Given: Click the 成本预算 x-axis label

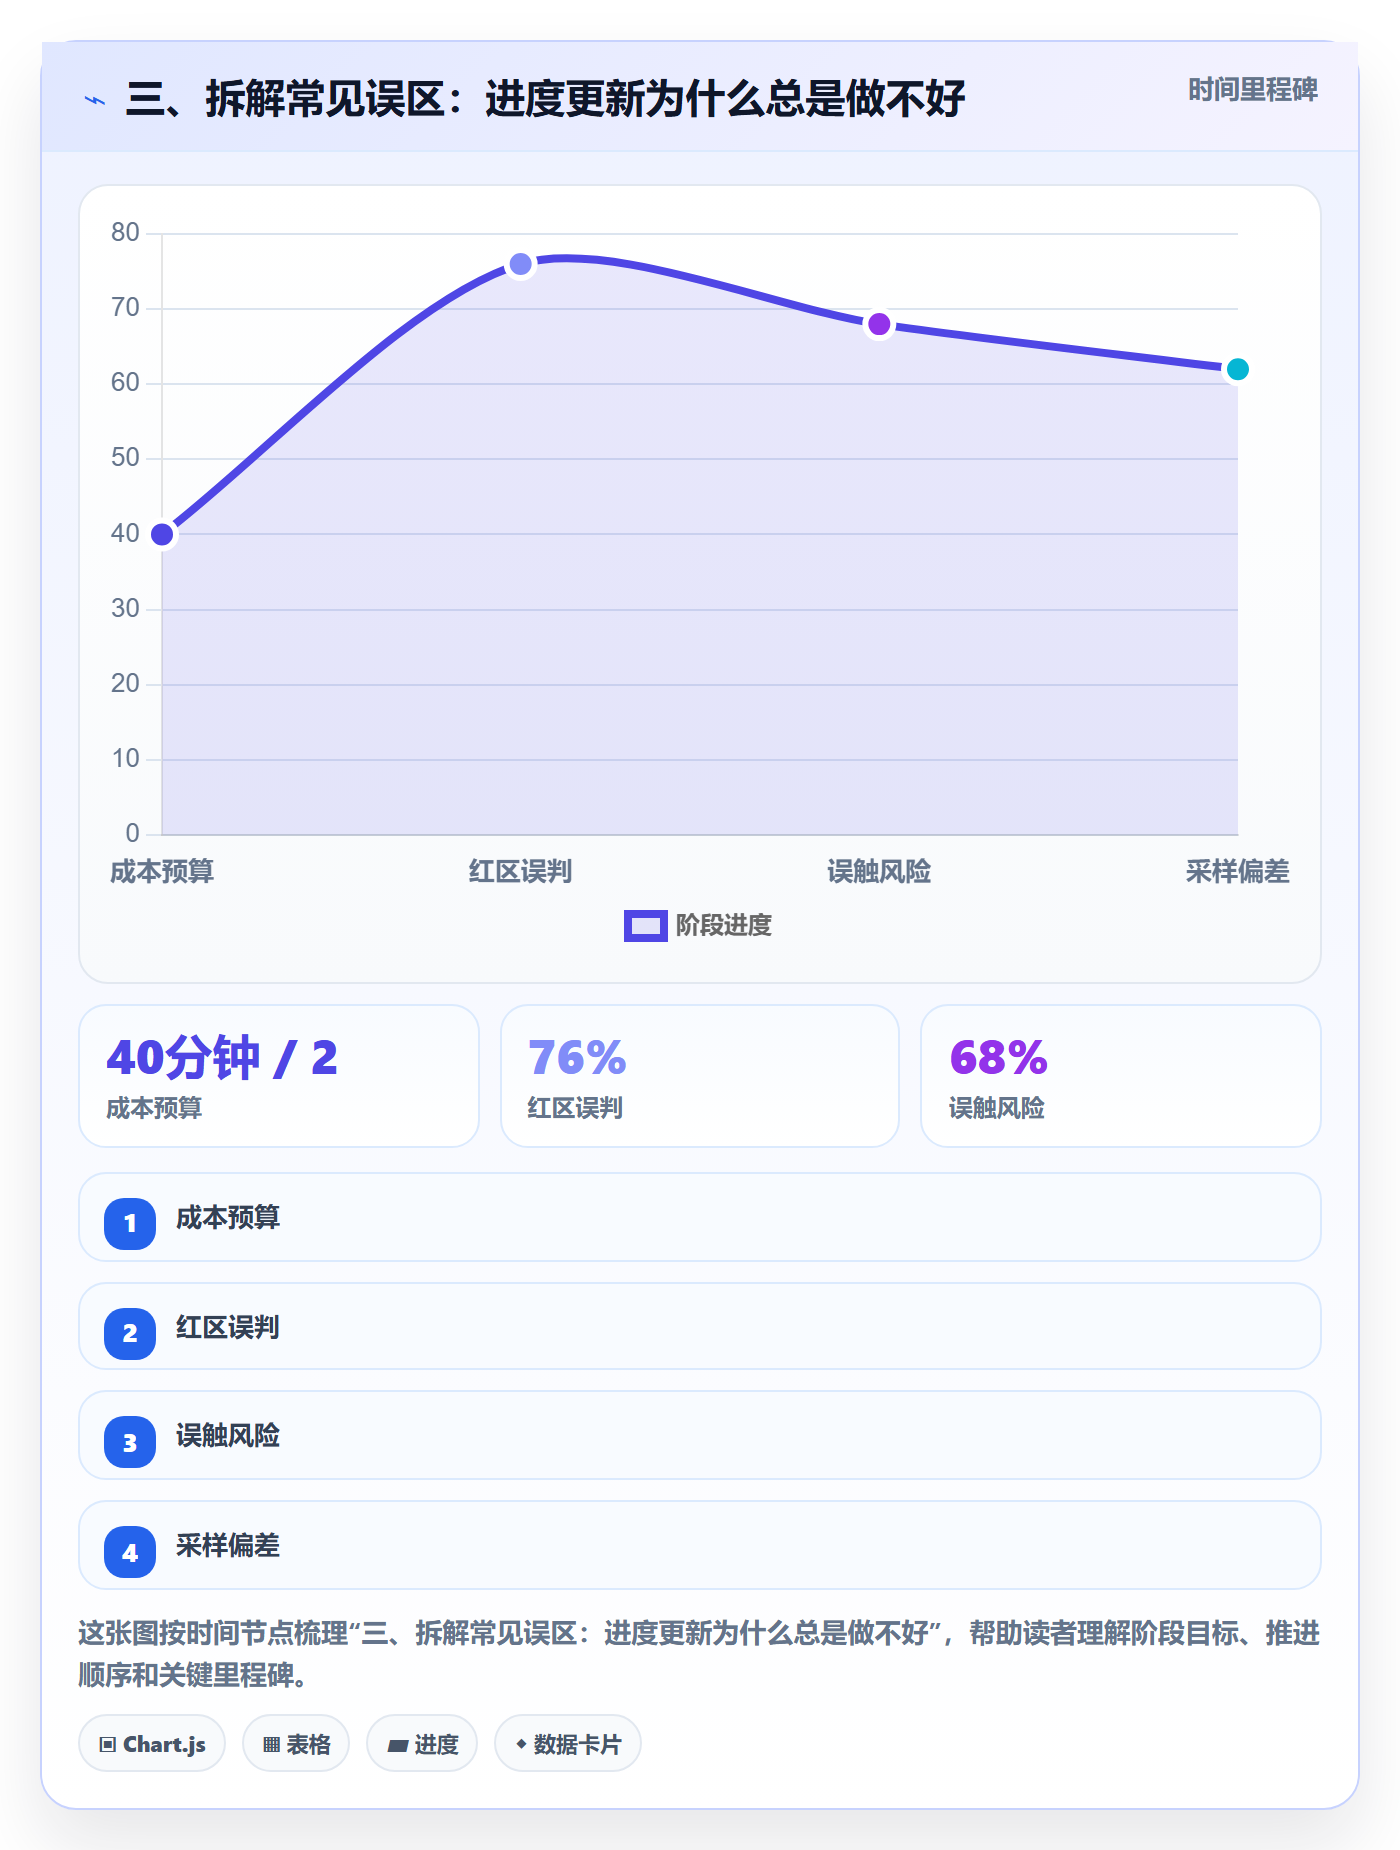Looking at the screenshot, I should coord(162,872).
